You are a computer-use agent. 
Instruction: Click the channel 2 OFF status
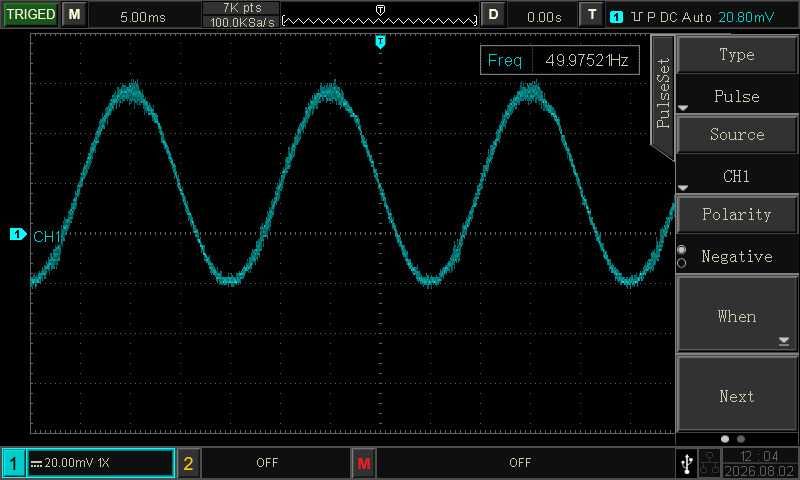(267, 463)
